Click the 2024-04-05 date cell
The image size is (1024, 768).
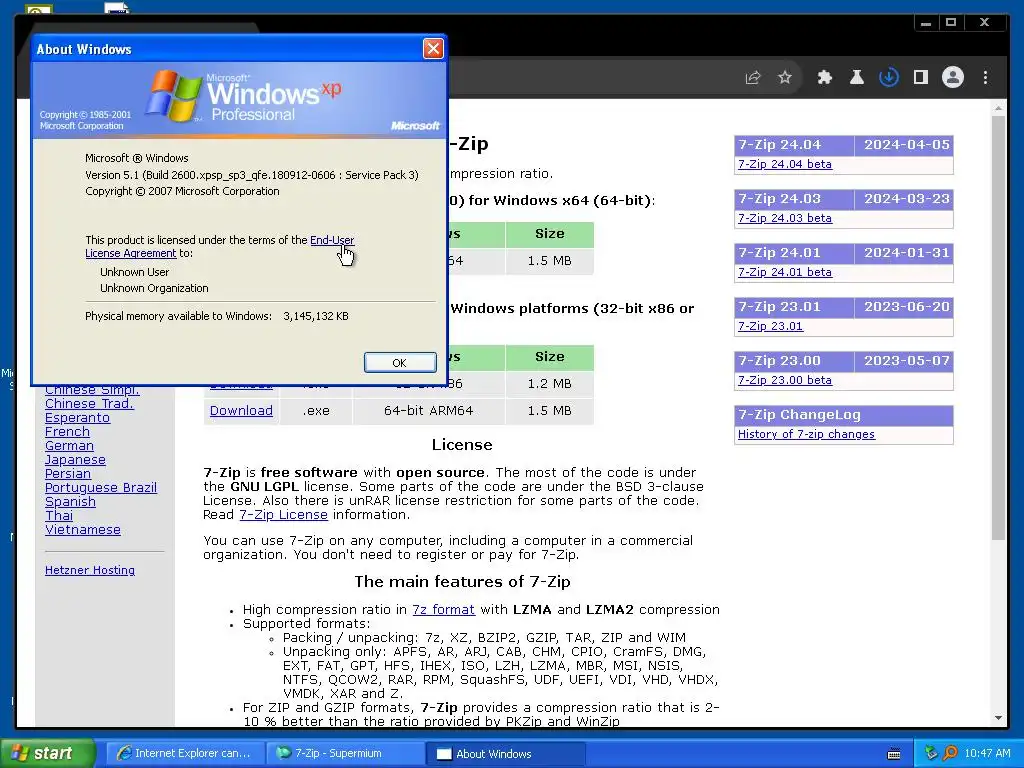point(906,145)
